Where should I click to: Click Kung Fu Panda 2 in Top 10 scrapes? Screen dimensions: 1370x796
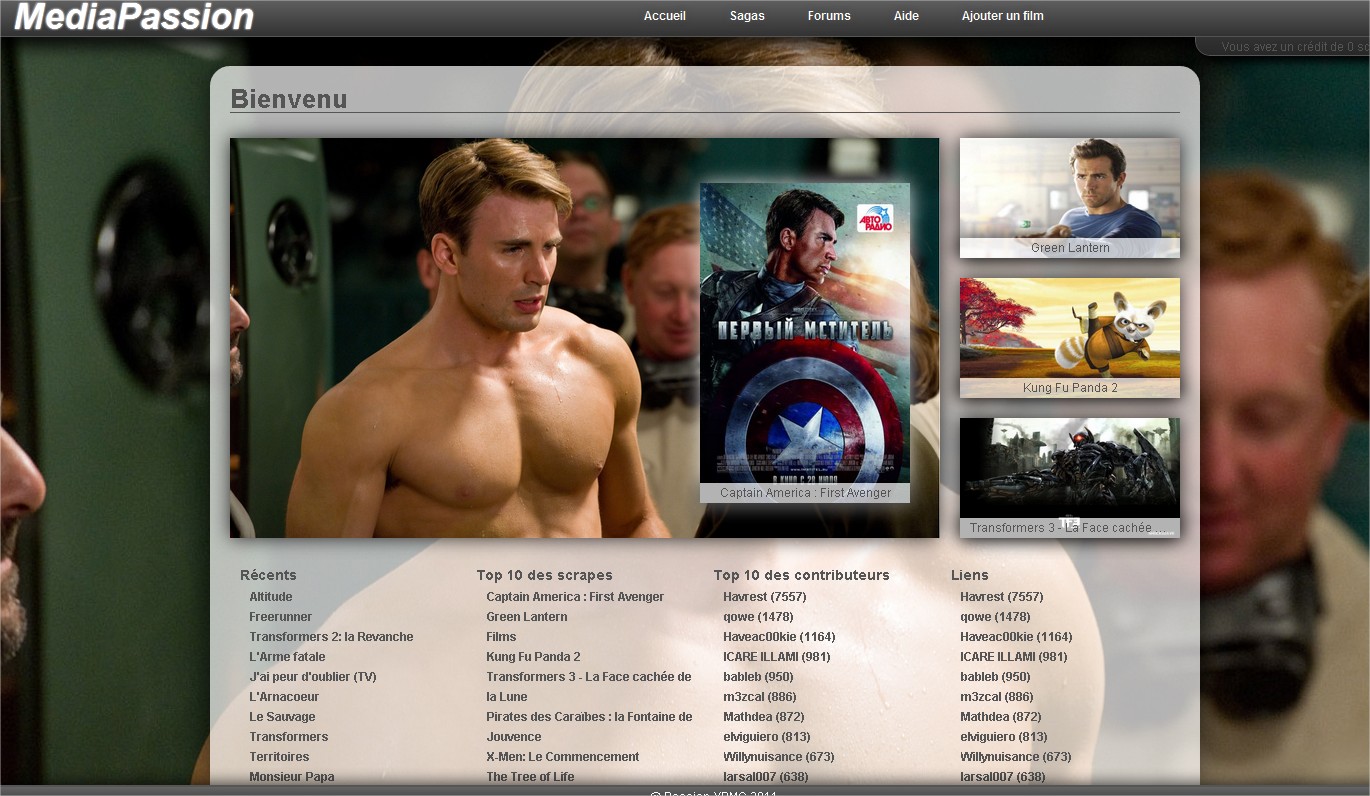pyautogui.click(x=533, y=657)
